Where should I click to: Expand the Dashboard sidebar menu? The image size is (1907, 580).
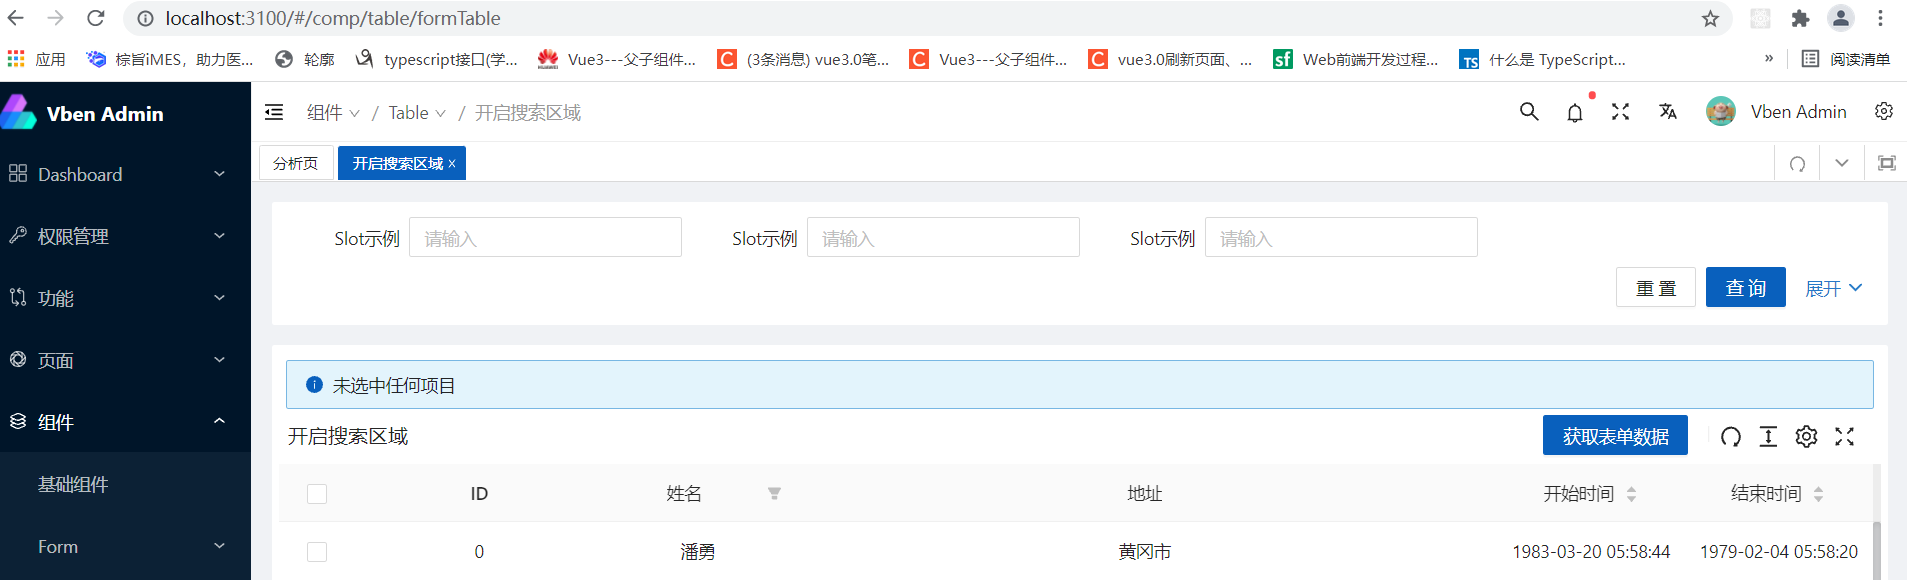point(125,174)
